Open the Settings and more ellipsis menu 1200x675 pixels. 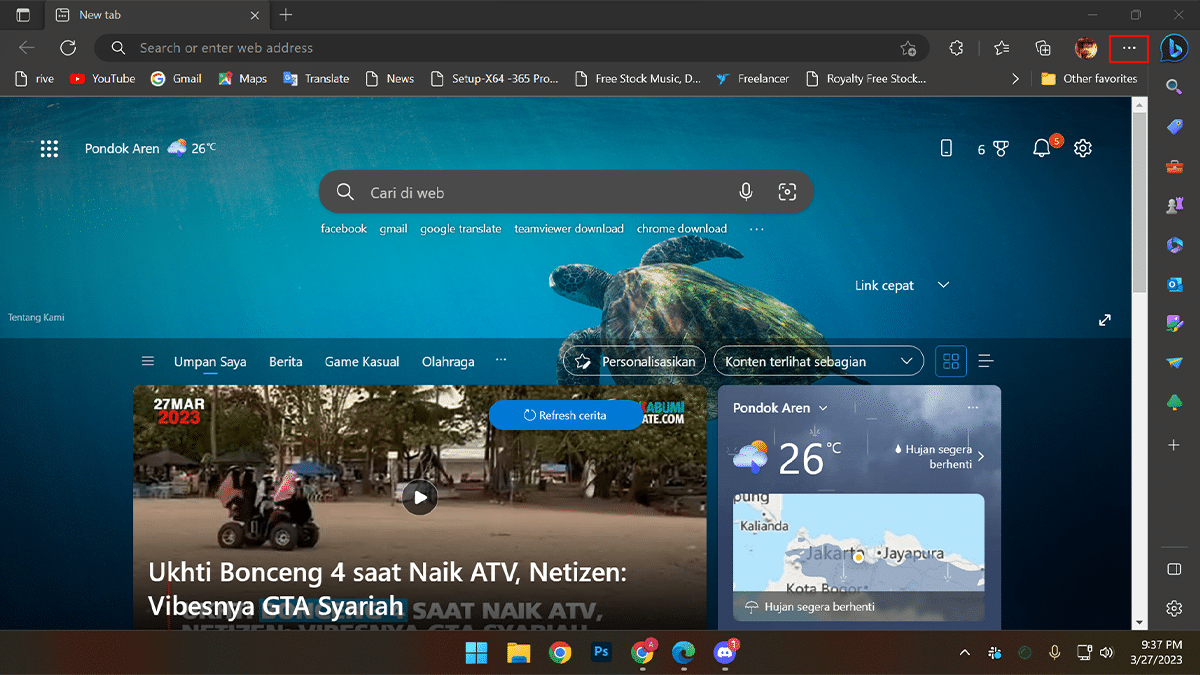[1129, 48]
